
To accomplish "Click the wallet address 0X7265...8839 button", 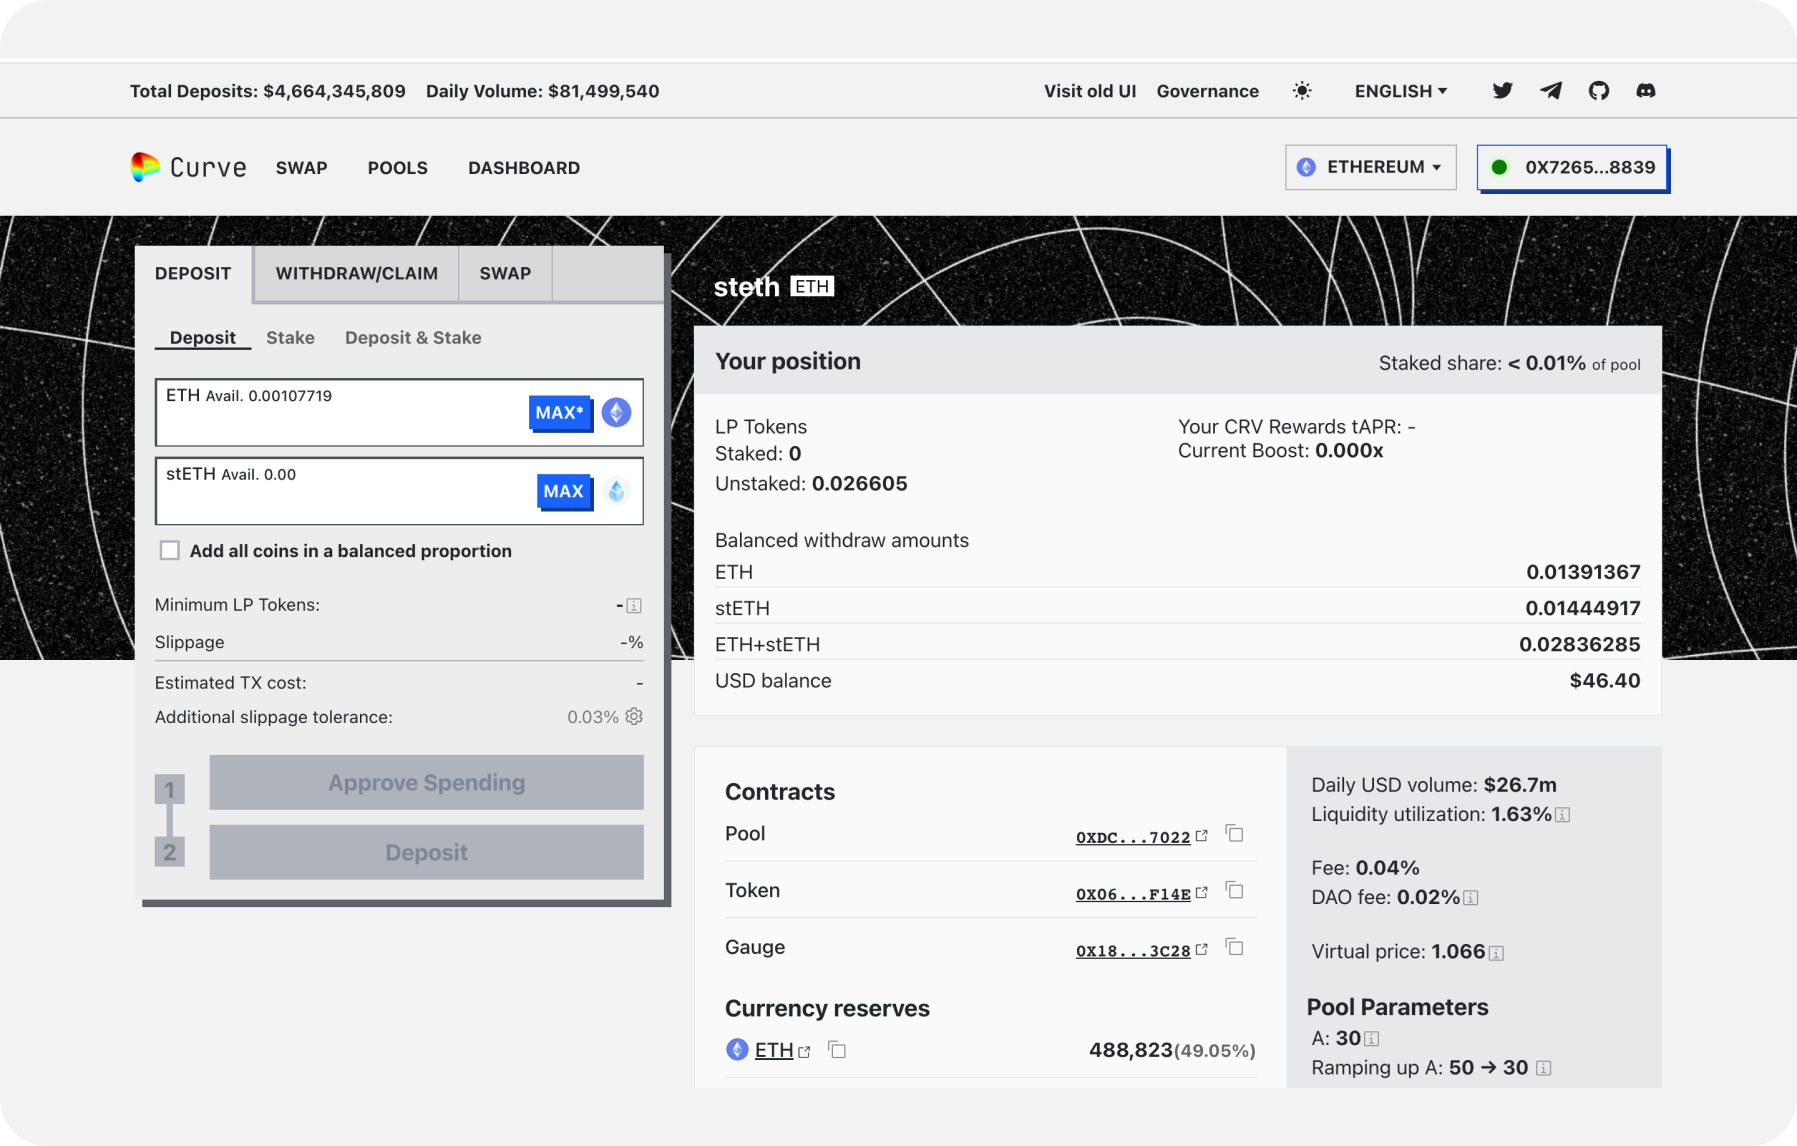I will (x=1572, y=167).
